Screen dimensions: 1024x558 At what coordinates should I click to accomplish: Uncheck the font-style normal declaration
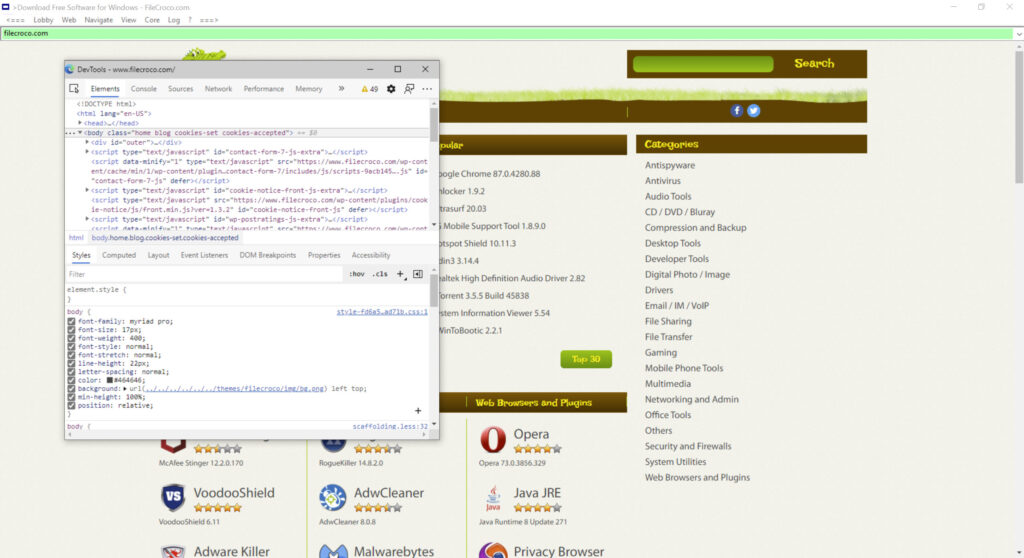[x=71, y=347]
